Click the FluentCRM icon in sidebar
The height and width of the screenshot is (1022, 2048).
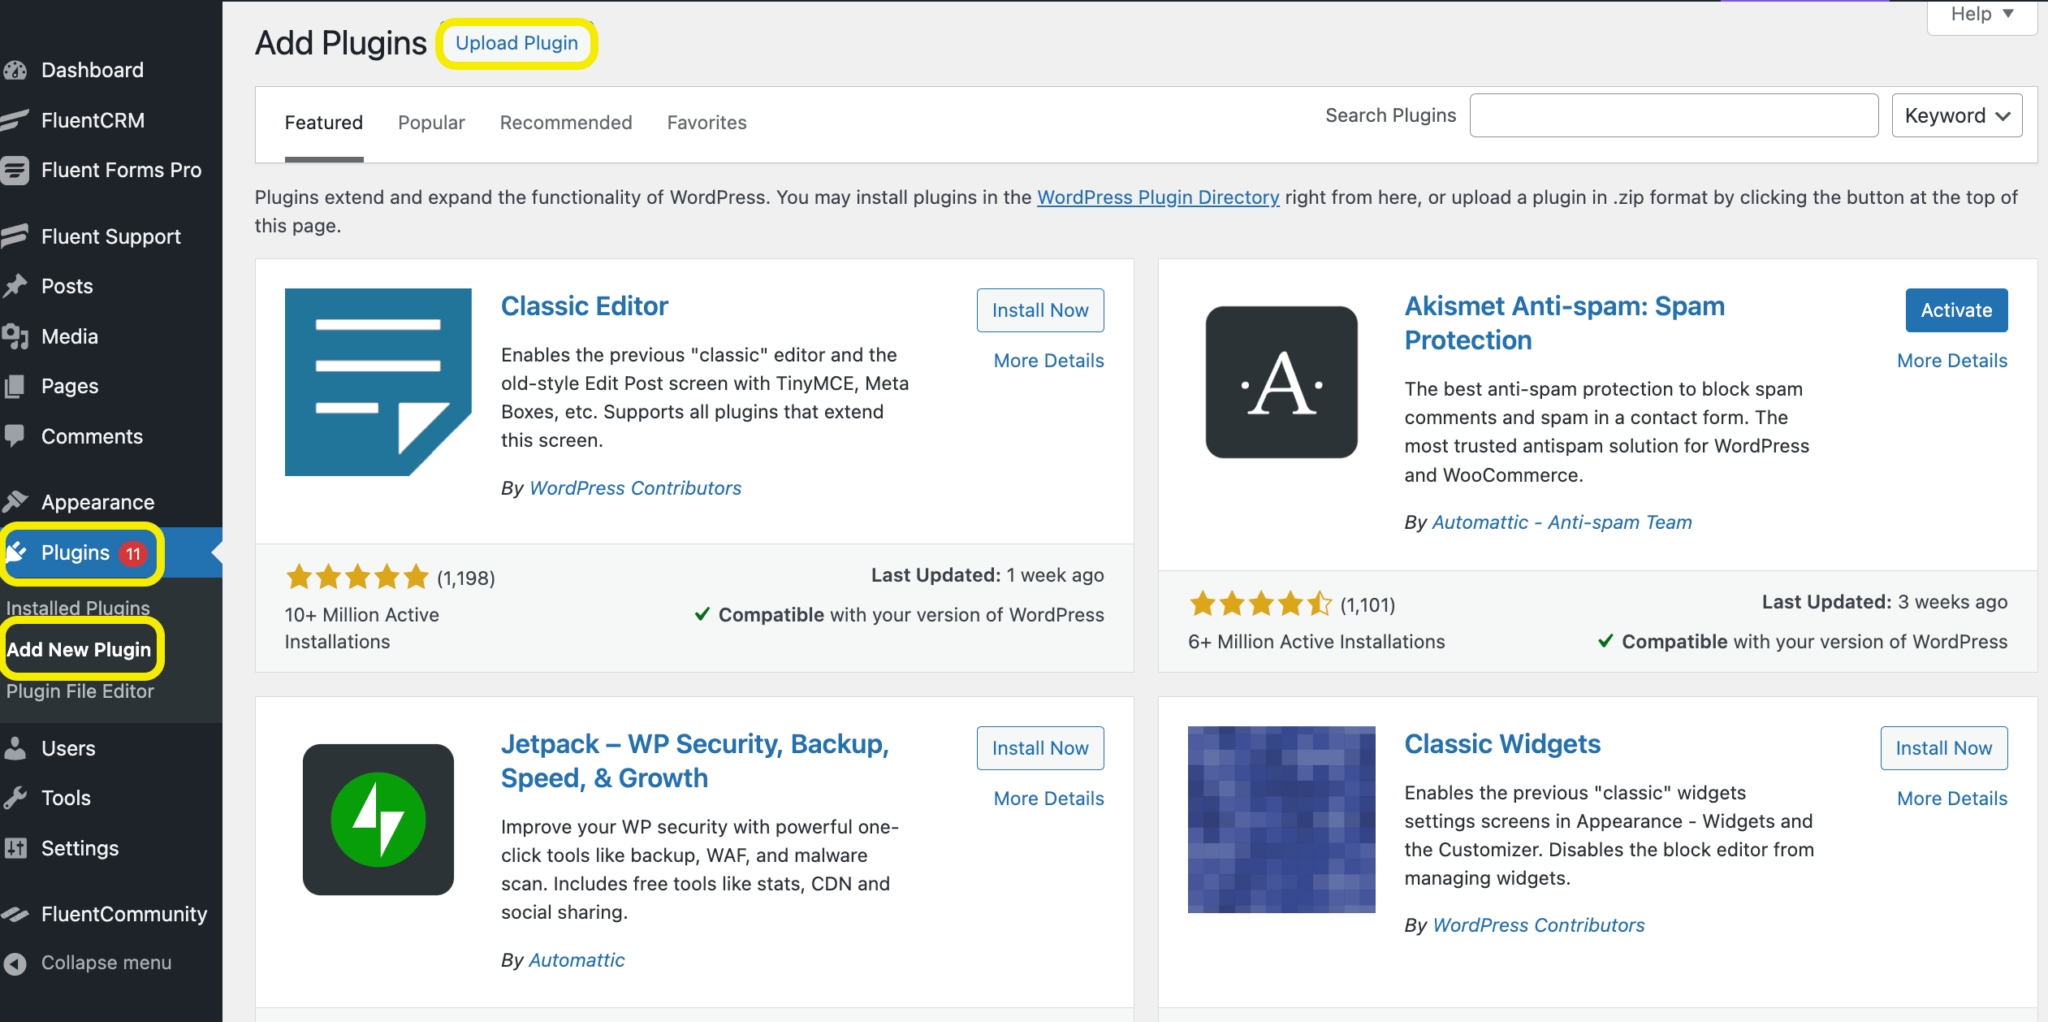click(x=14, y=120)
